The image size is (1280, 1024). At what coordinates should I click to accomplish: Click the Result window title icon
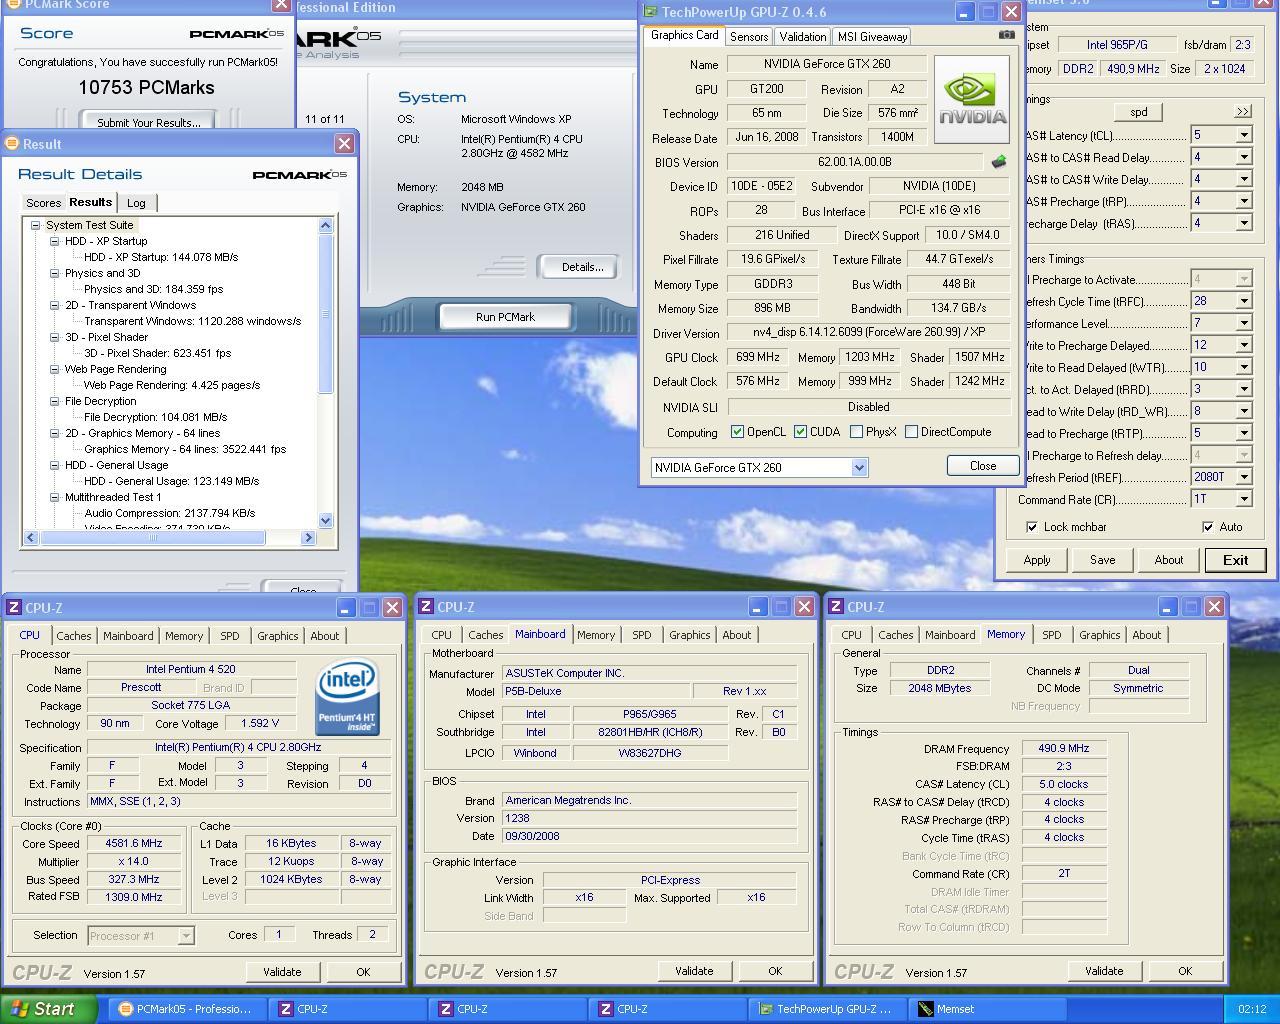tap(12, 143)
